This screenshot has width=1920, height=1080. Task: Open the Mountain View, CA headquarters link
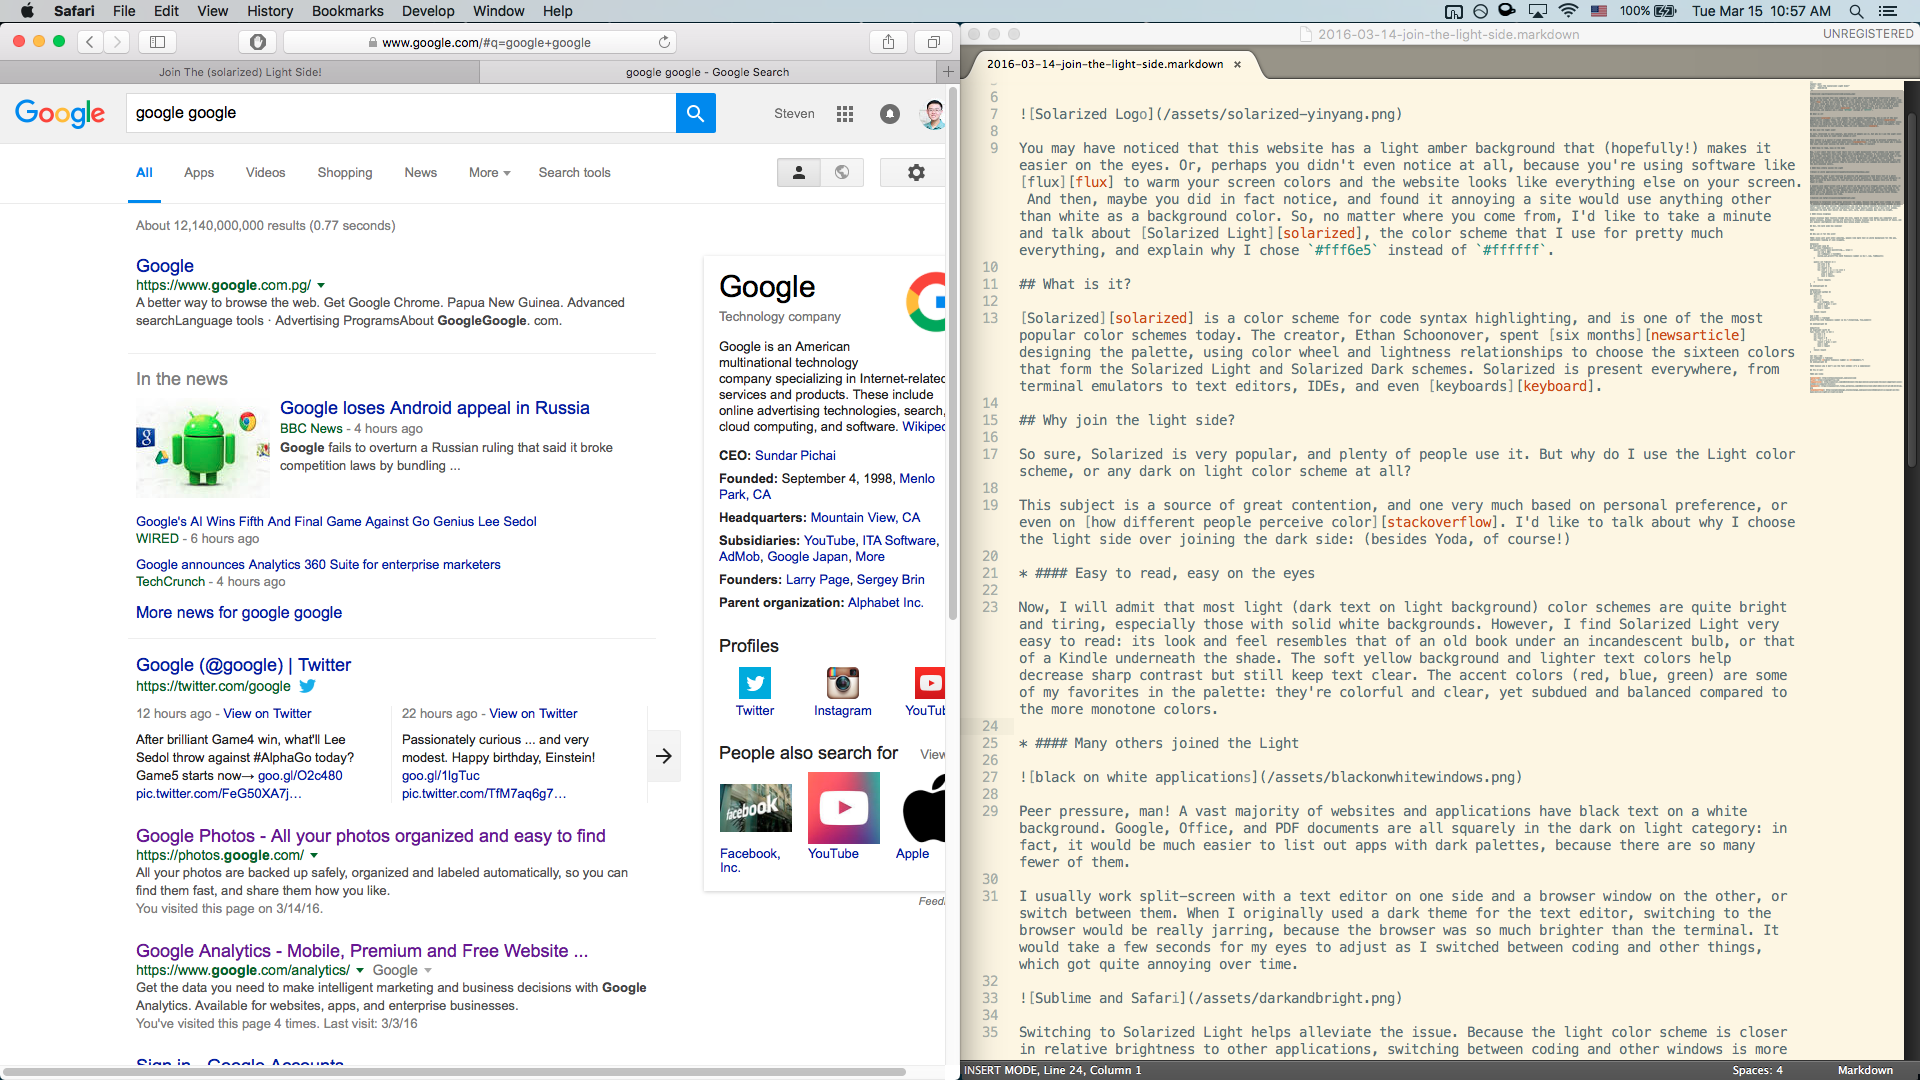[865, 518]
